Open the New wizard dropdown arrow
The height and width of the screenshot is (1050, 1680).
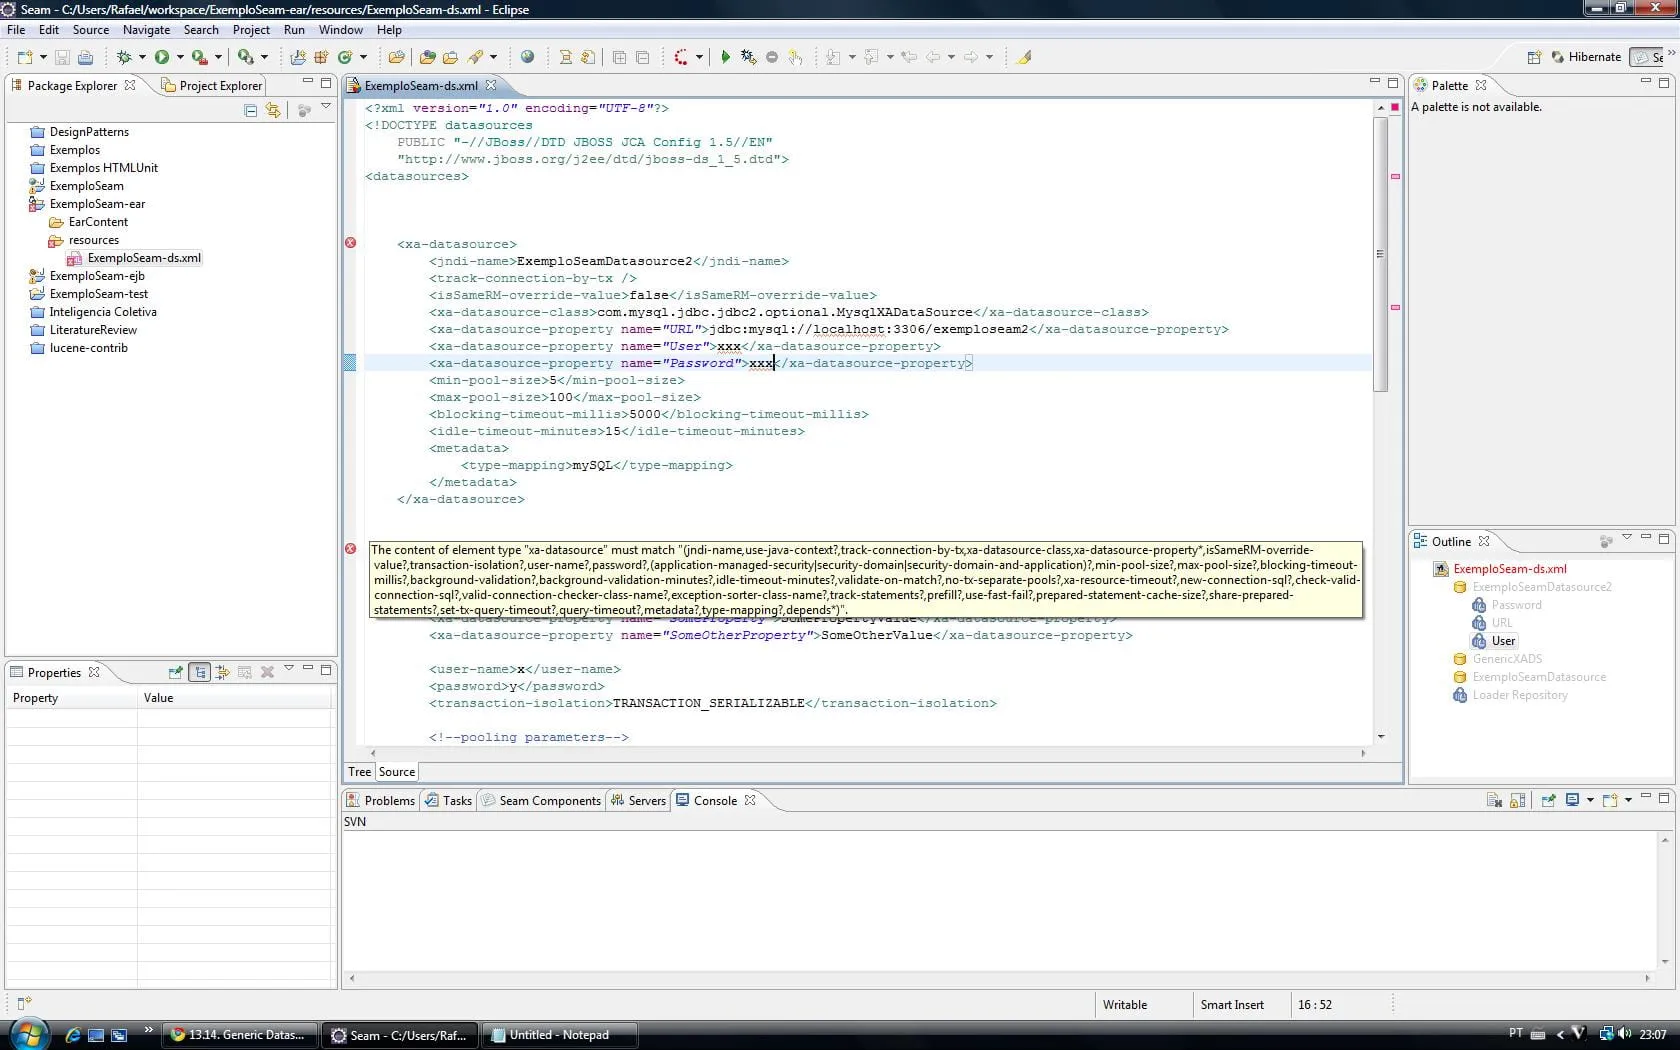(43, 57)
